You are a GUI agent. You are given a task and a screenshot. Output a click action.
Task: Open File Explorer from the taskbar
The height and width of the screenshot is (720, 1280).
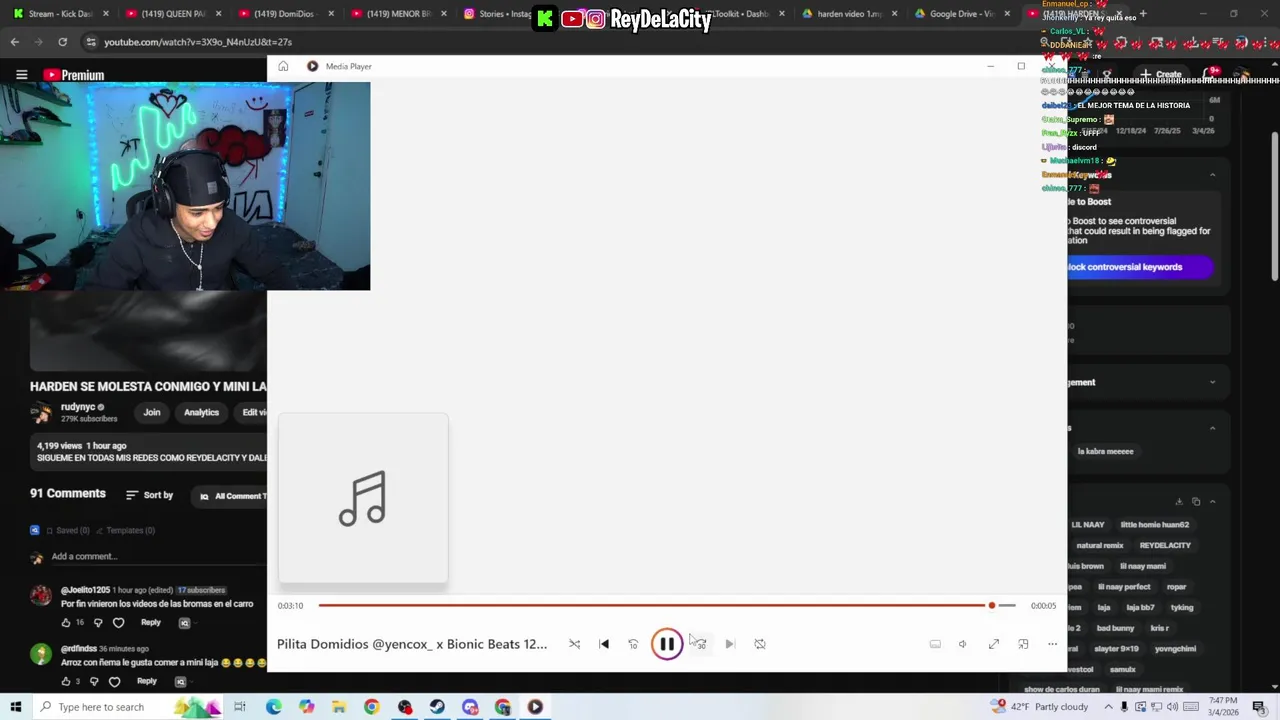click(x=339, y=707)
